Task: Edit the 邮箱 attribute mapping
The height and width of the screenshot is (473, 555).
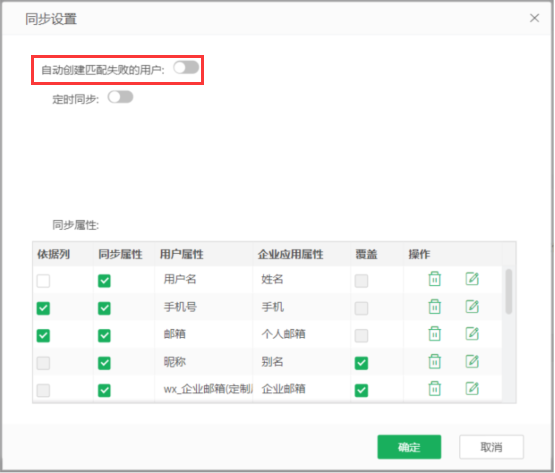Action: pyautogui.click(x=472, y=334)
